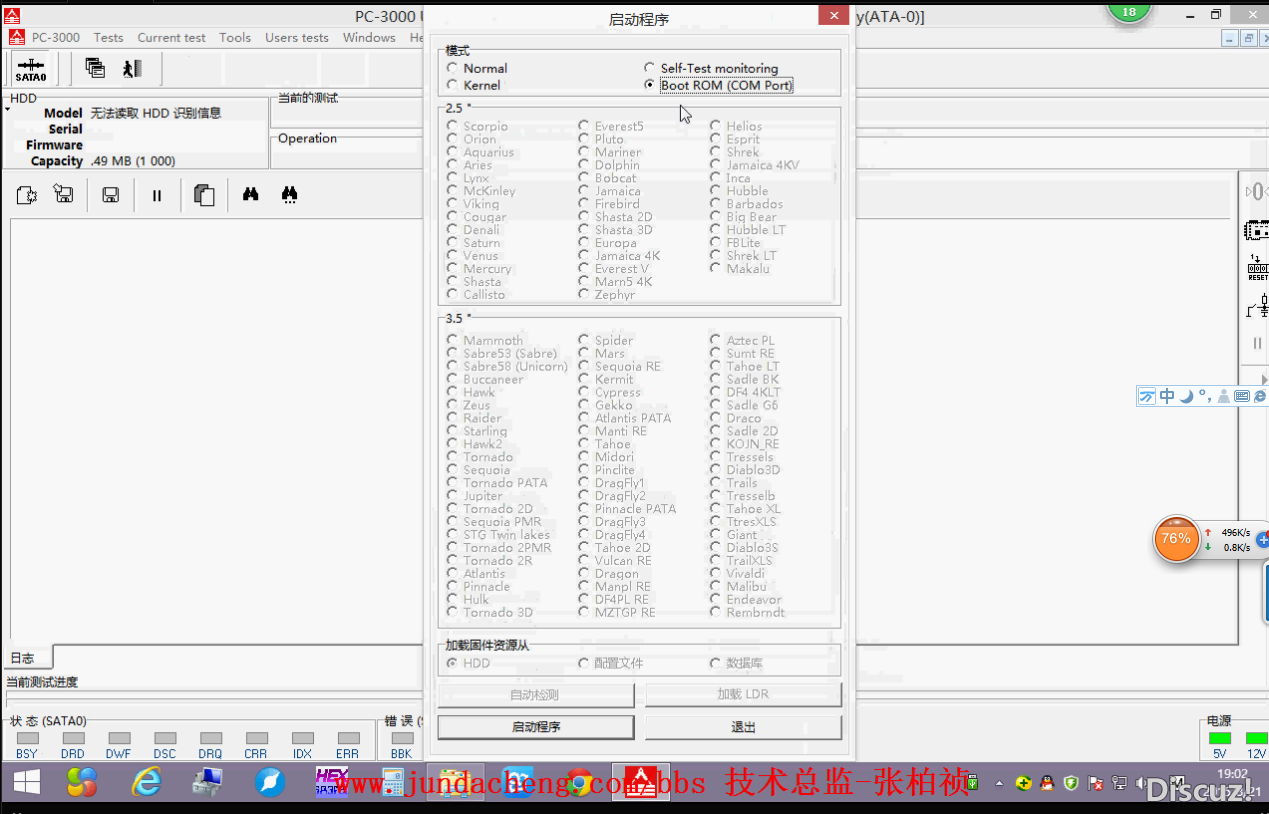Image resolution: width=1269 pixels, height=814 pixels.
Task: Switch to the 日志 tab
Action: point(26,657)
